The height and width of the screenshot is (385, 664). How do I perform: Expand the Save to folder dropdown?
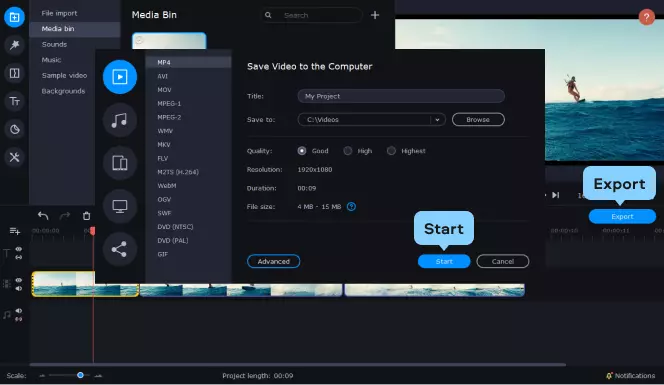tap(437, 120)
